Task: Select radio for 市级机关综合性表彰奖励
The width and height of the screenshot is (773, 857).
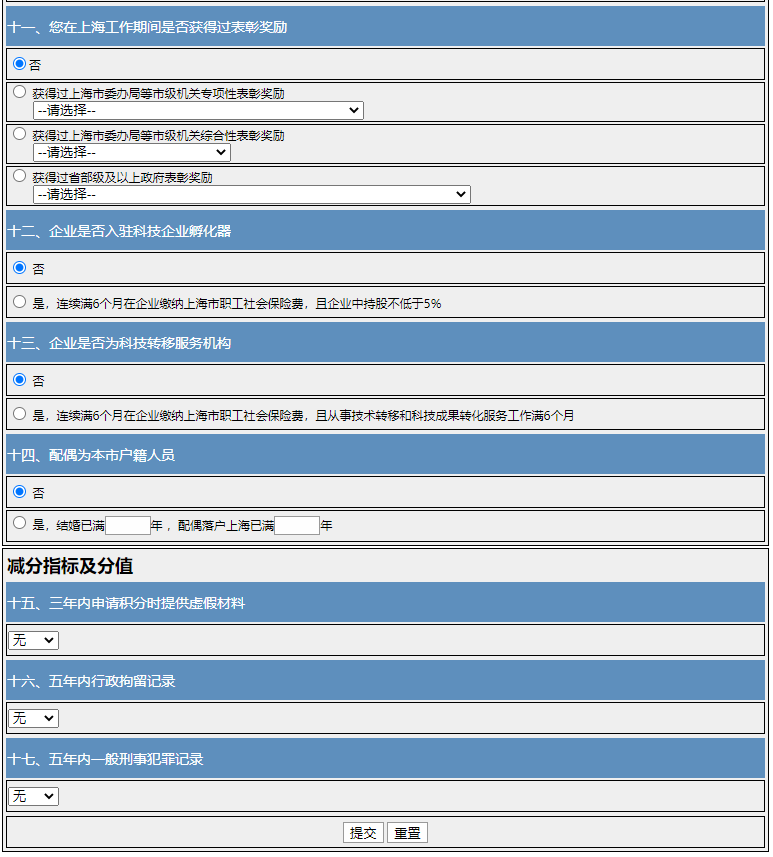Action: 20,134
